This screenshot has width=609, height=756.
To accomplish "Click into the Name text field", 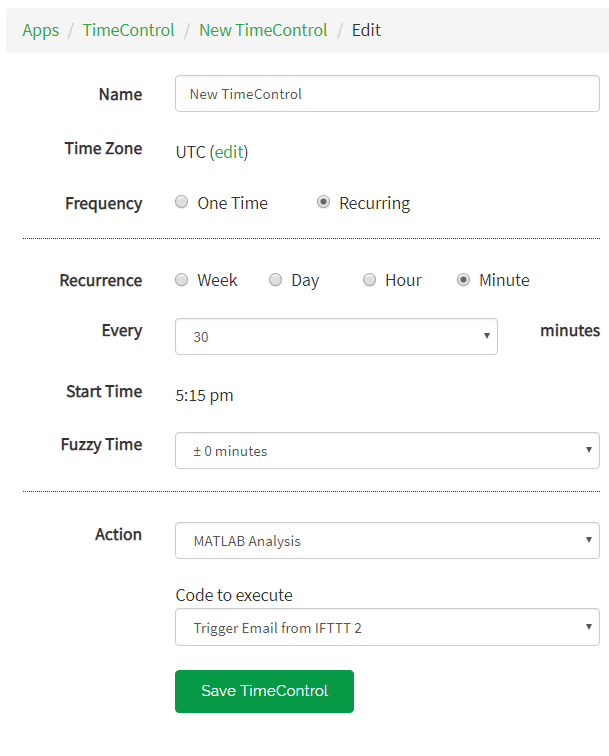I will click(387, 94).
